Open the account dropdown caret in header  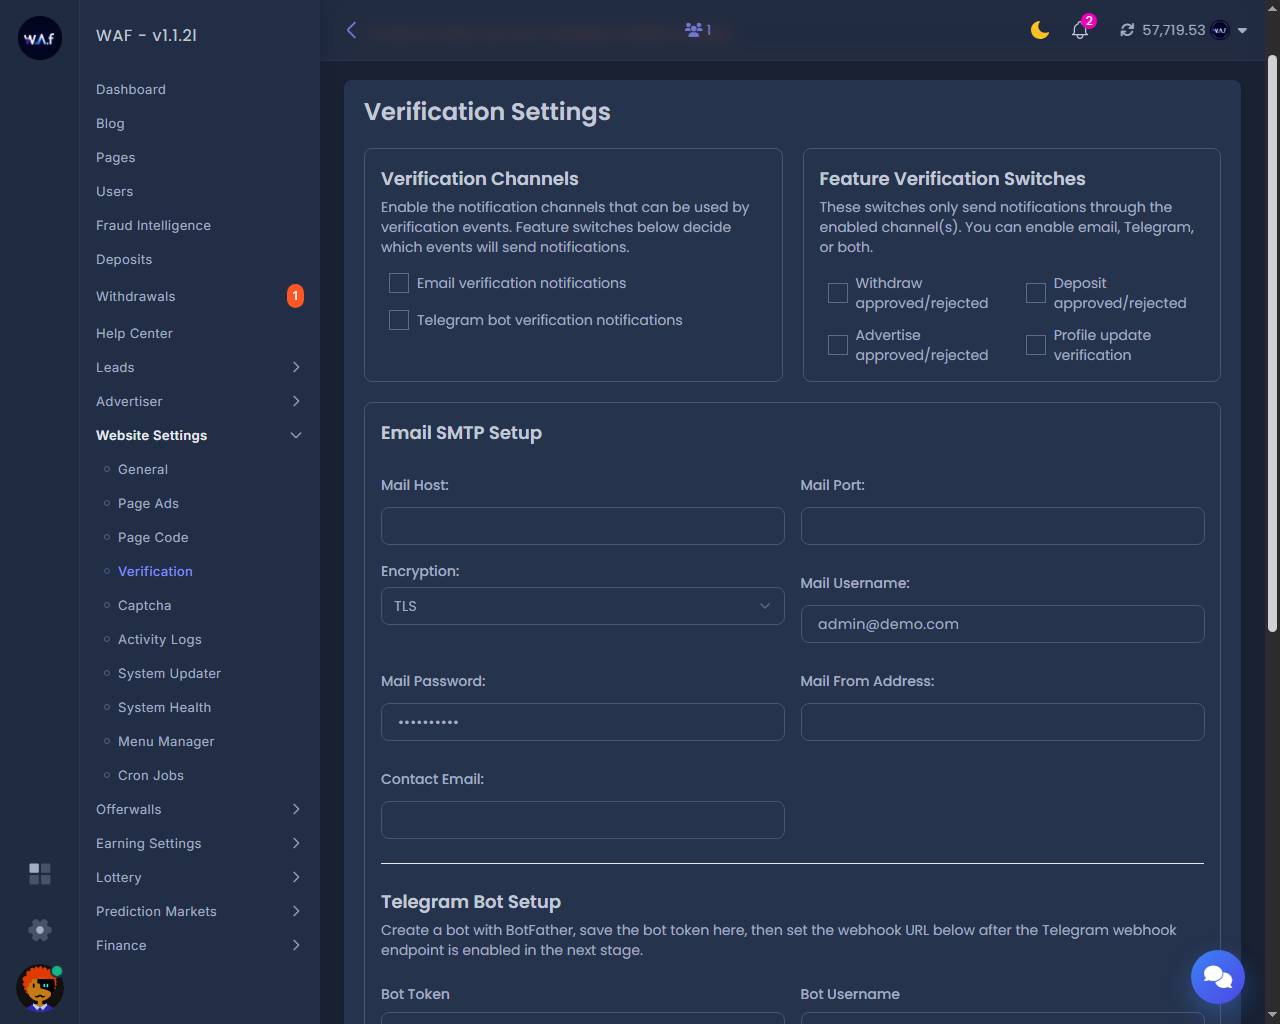(1242, 31)
